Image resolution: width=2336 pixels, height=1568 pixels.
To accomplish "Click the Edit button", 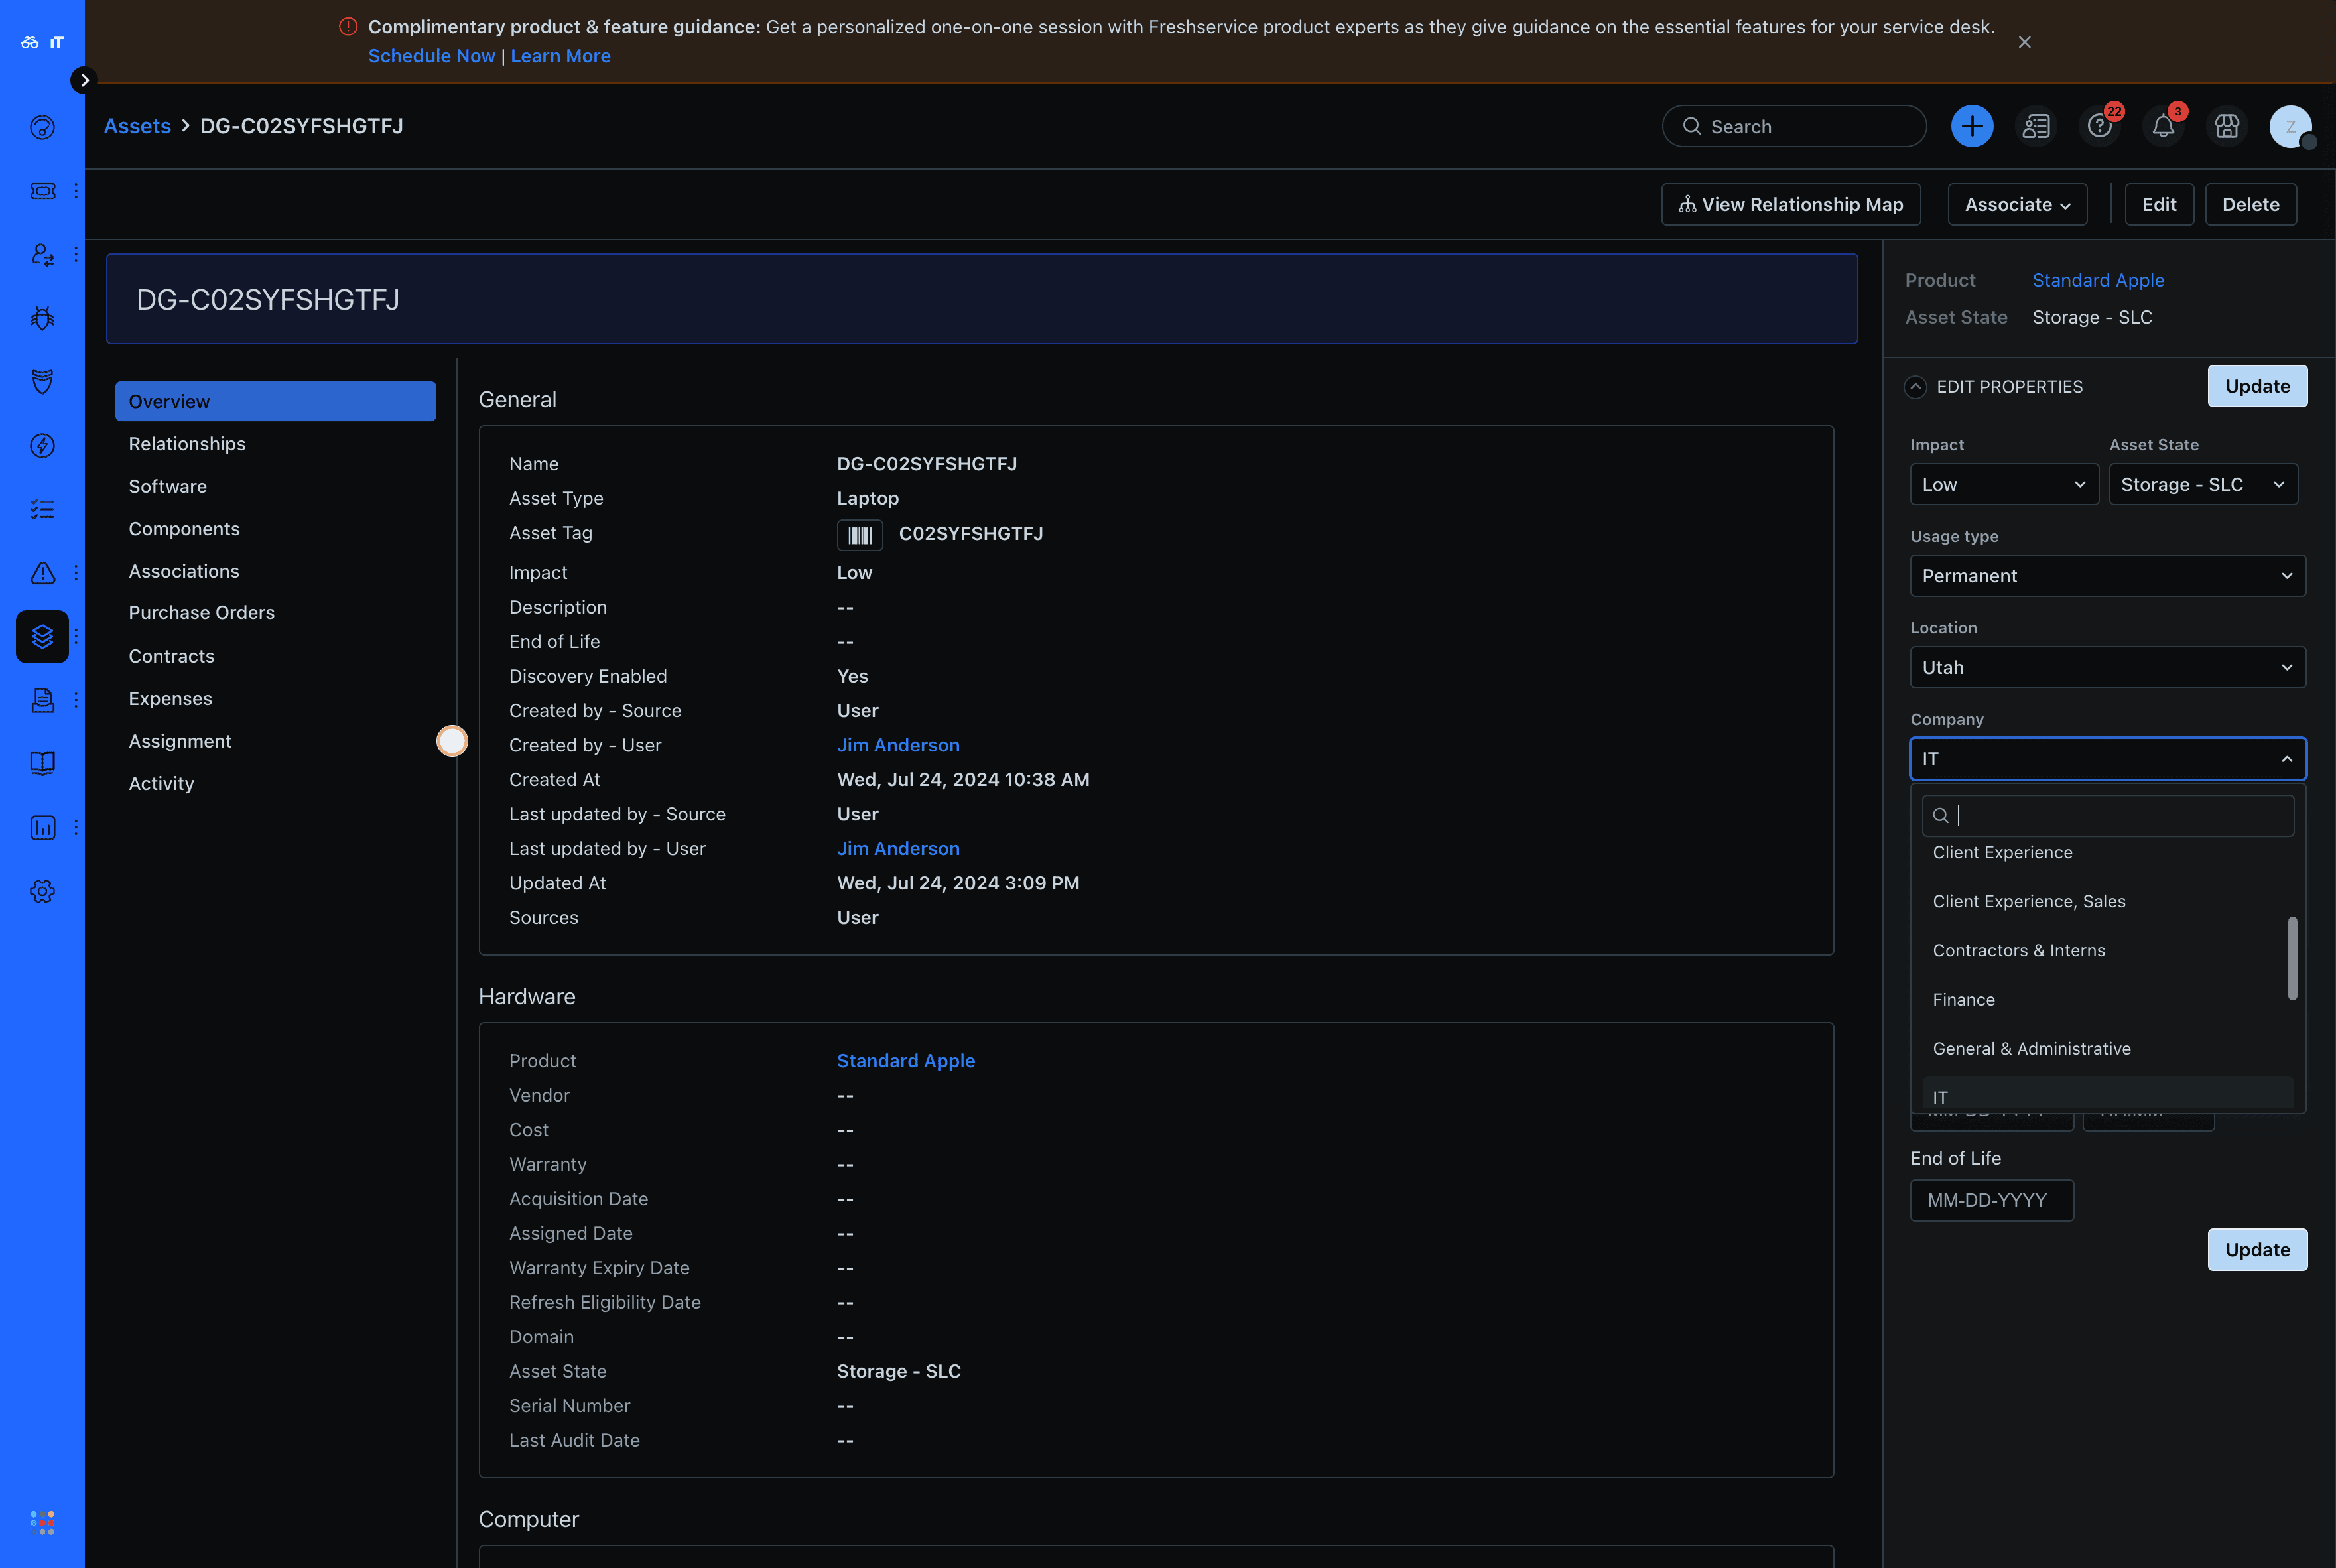I will click(x=2159, y=204).
